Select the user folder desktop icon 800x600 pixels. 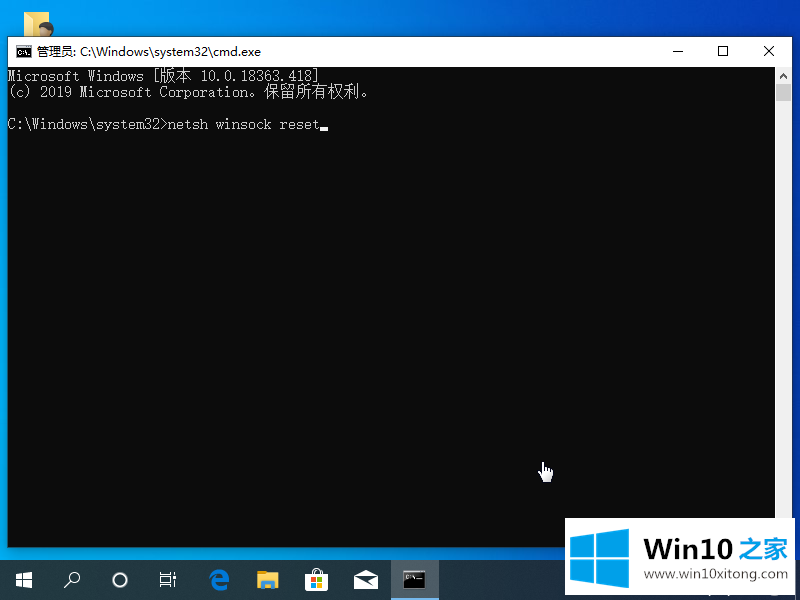click(x=38, y=24)
